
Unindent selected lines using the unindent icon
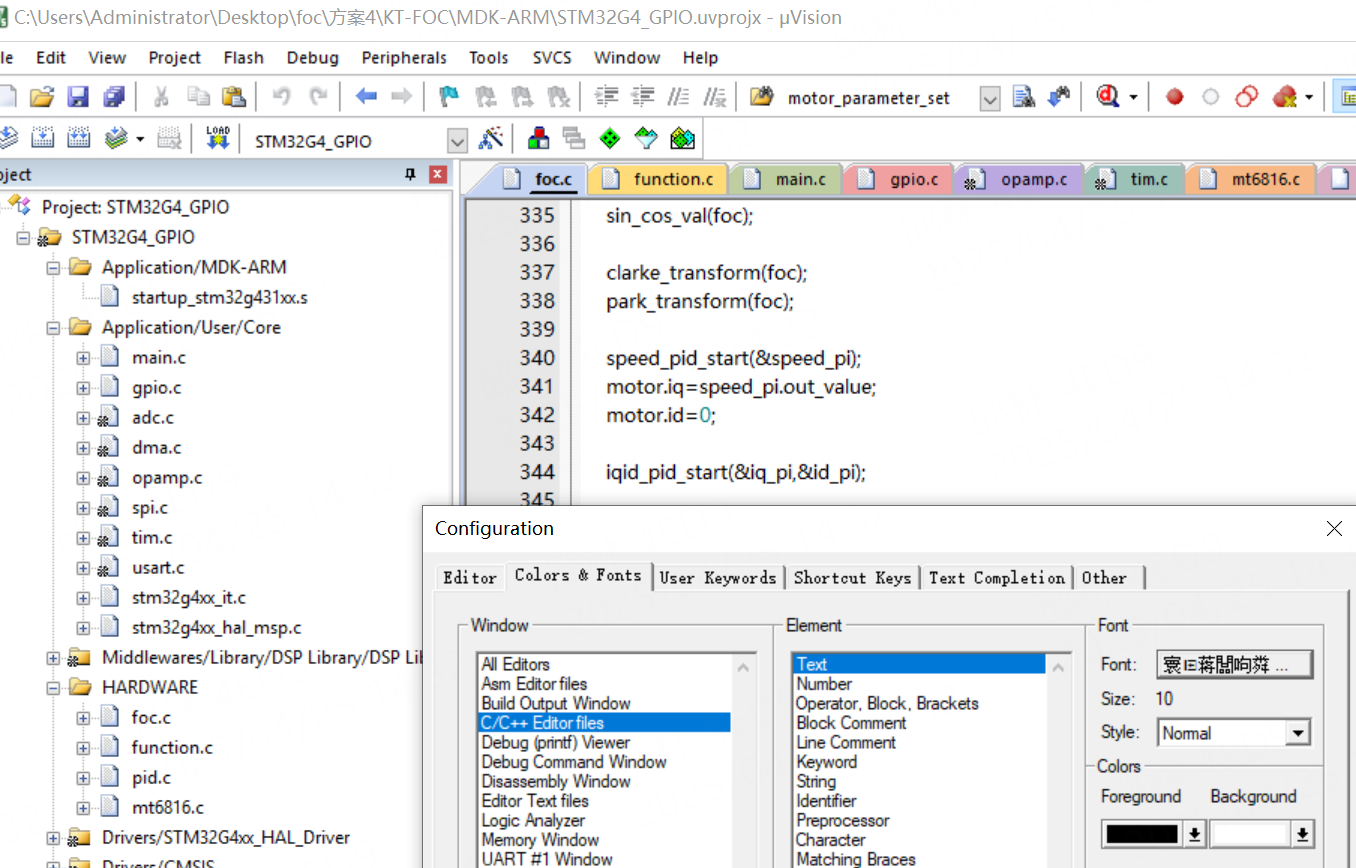coord(642,97)
